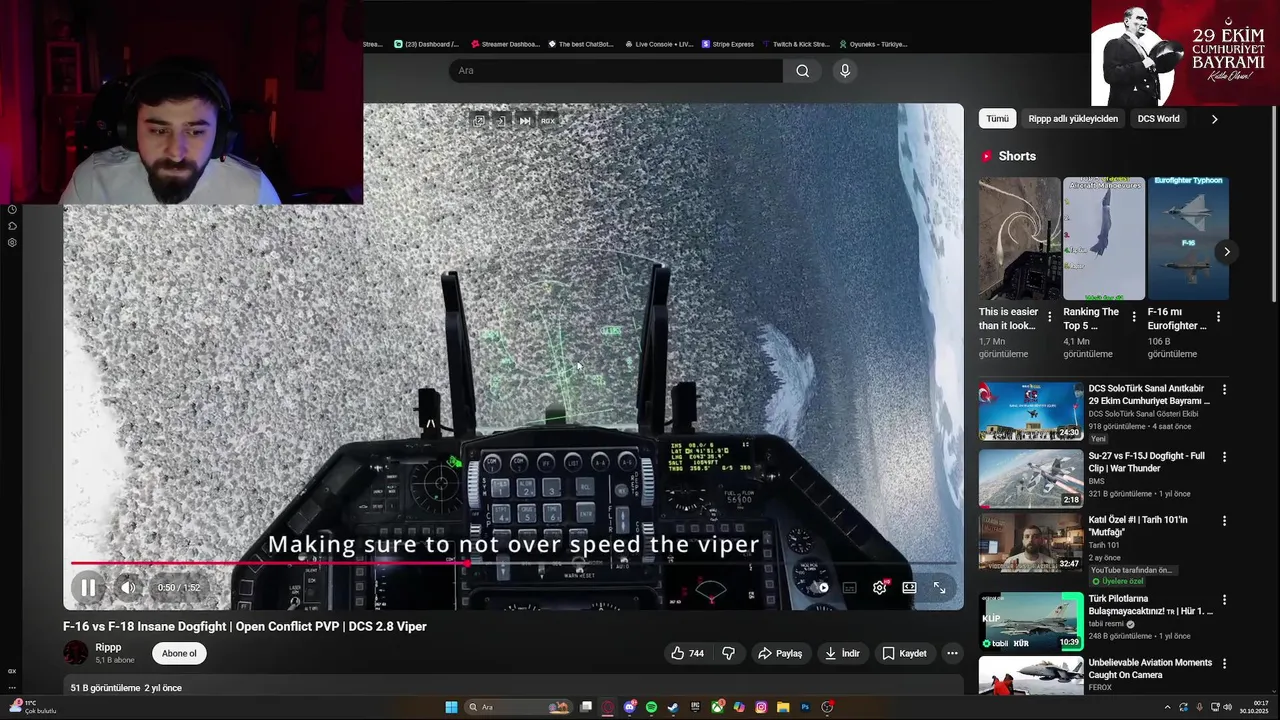Open Spotify from taskbar
This screenshot has width=1280, height=720.
[x=651, y=707]
